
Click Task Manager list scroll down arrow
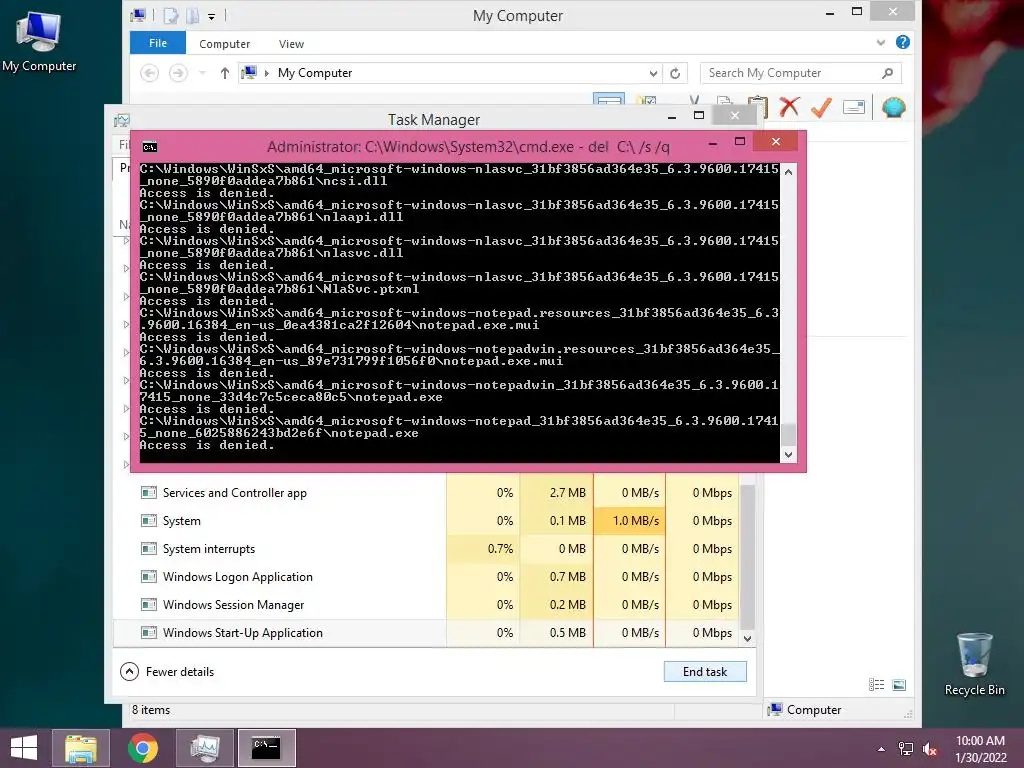coord(748,639)
